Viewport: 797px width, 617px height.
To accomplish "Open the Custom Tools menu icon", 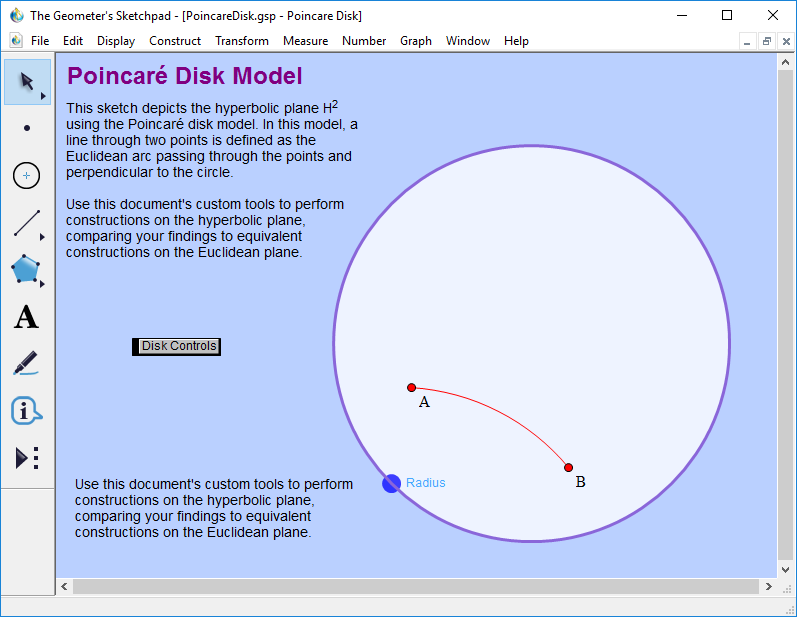I will pyautogui.click(x=27, y=458).
